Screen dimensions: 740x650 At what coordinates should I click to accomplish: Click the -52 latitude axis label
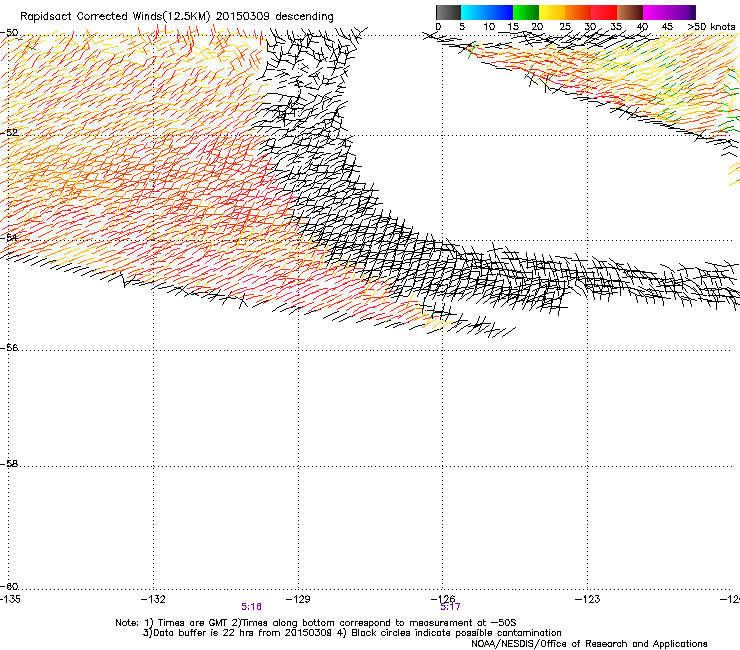[x=9, y=132]
